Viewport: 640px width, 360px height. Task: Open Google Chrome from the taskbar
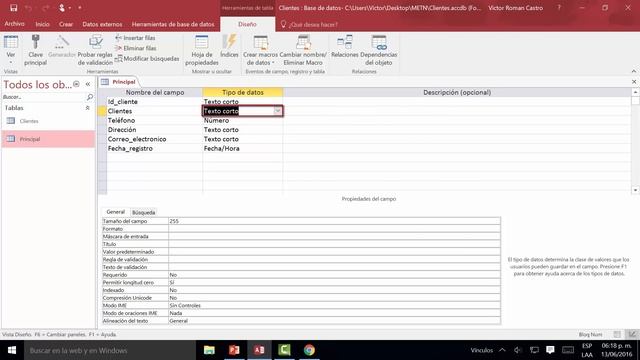click(x=309, y=350)
